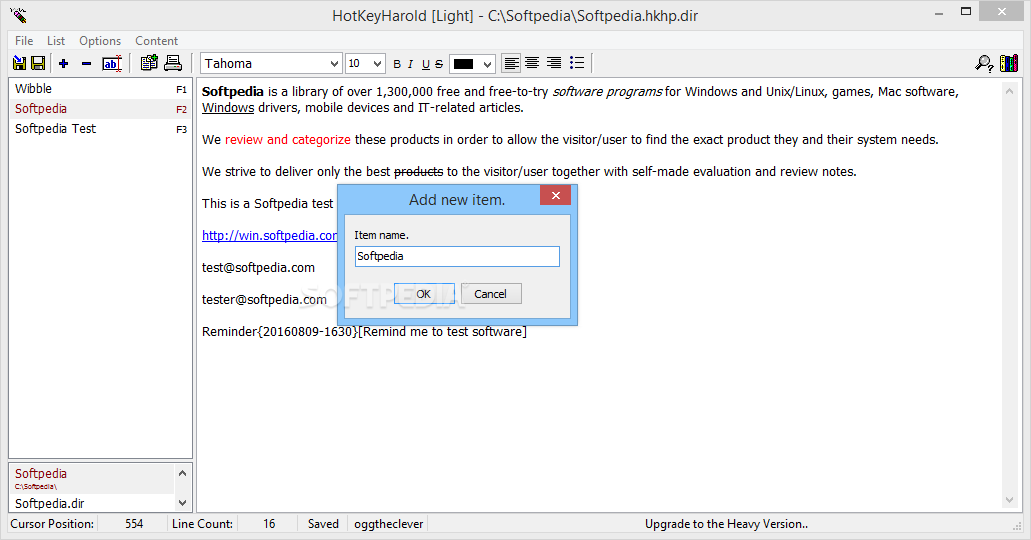The image size is (1031, 540).
Task: Click oggtheclever in the status bar
Action: point(389,524)
